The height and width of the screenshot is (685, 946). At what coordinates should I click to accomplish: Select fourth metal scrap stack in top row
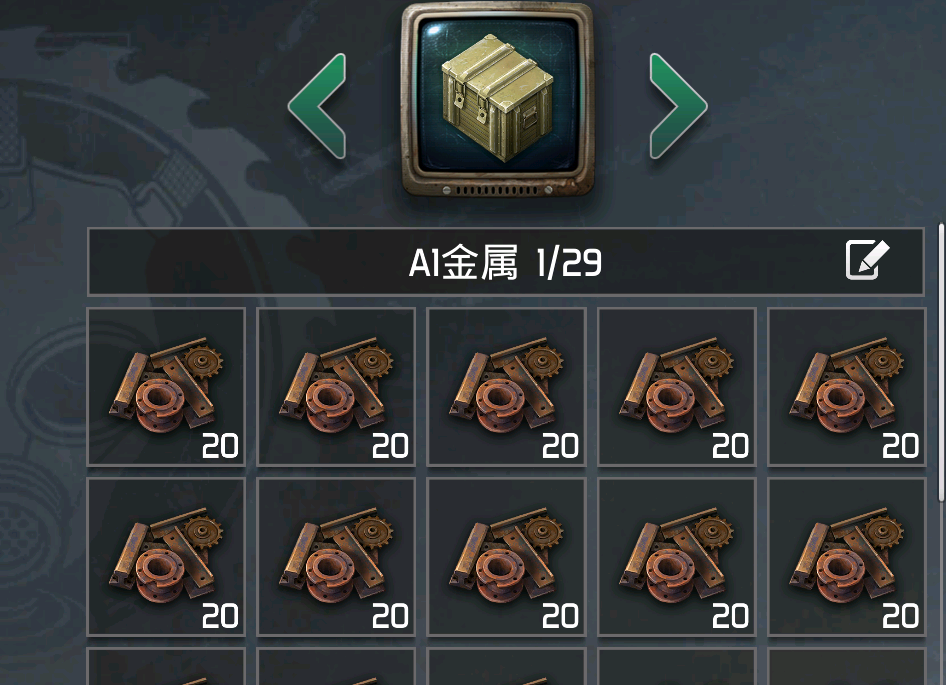point(676,387)
